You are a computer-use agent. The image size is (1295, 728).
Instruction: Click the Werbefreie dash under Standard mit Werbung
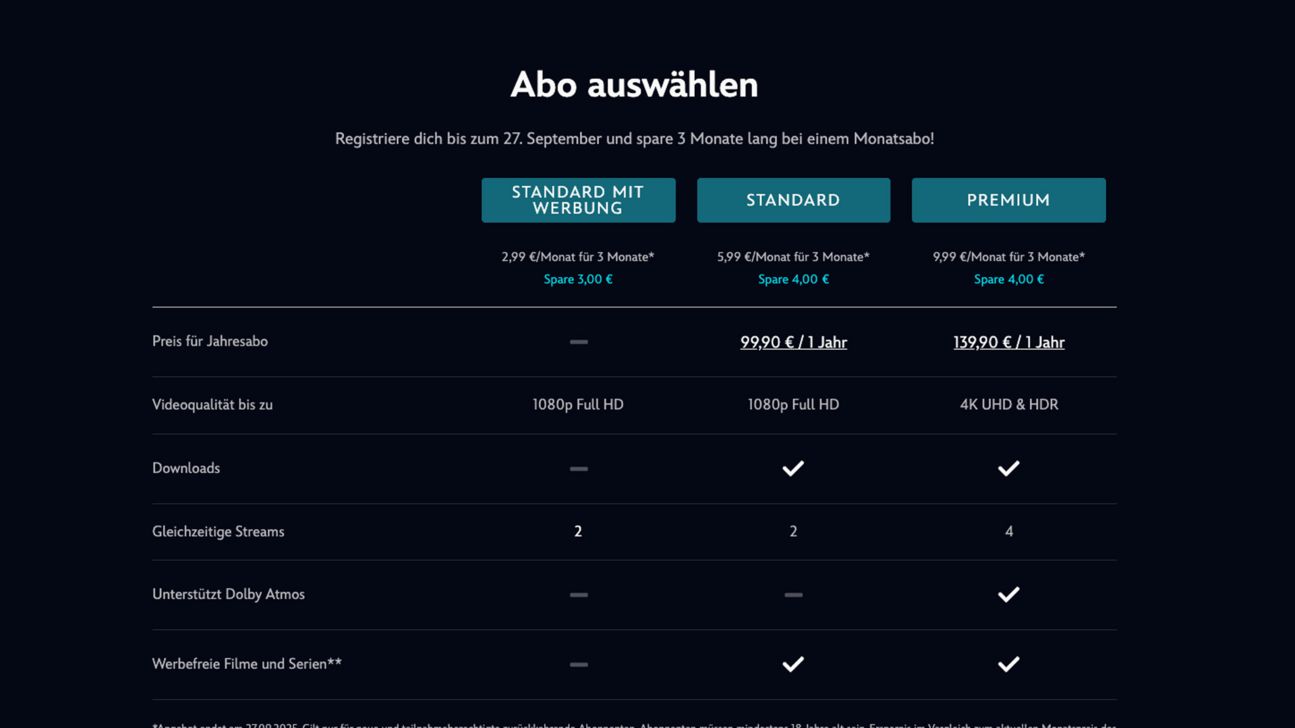(x=578, y=664)
